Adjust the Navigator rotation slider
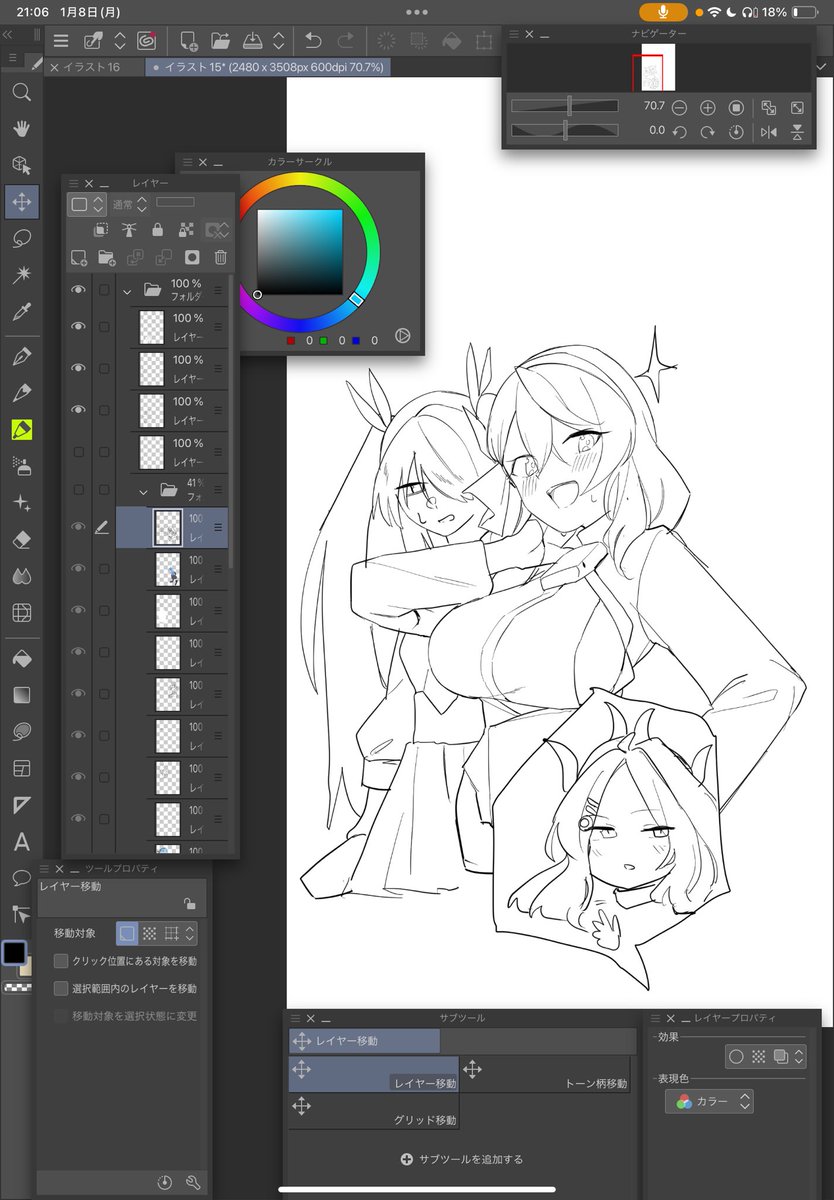This screenshot has height=1200, width=834. click(565, 130)
